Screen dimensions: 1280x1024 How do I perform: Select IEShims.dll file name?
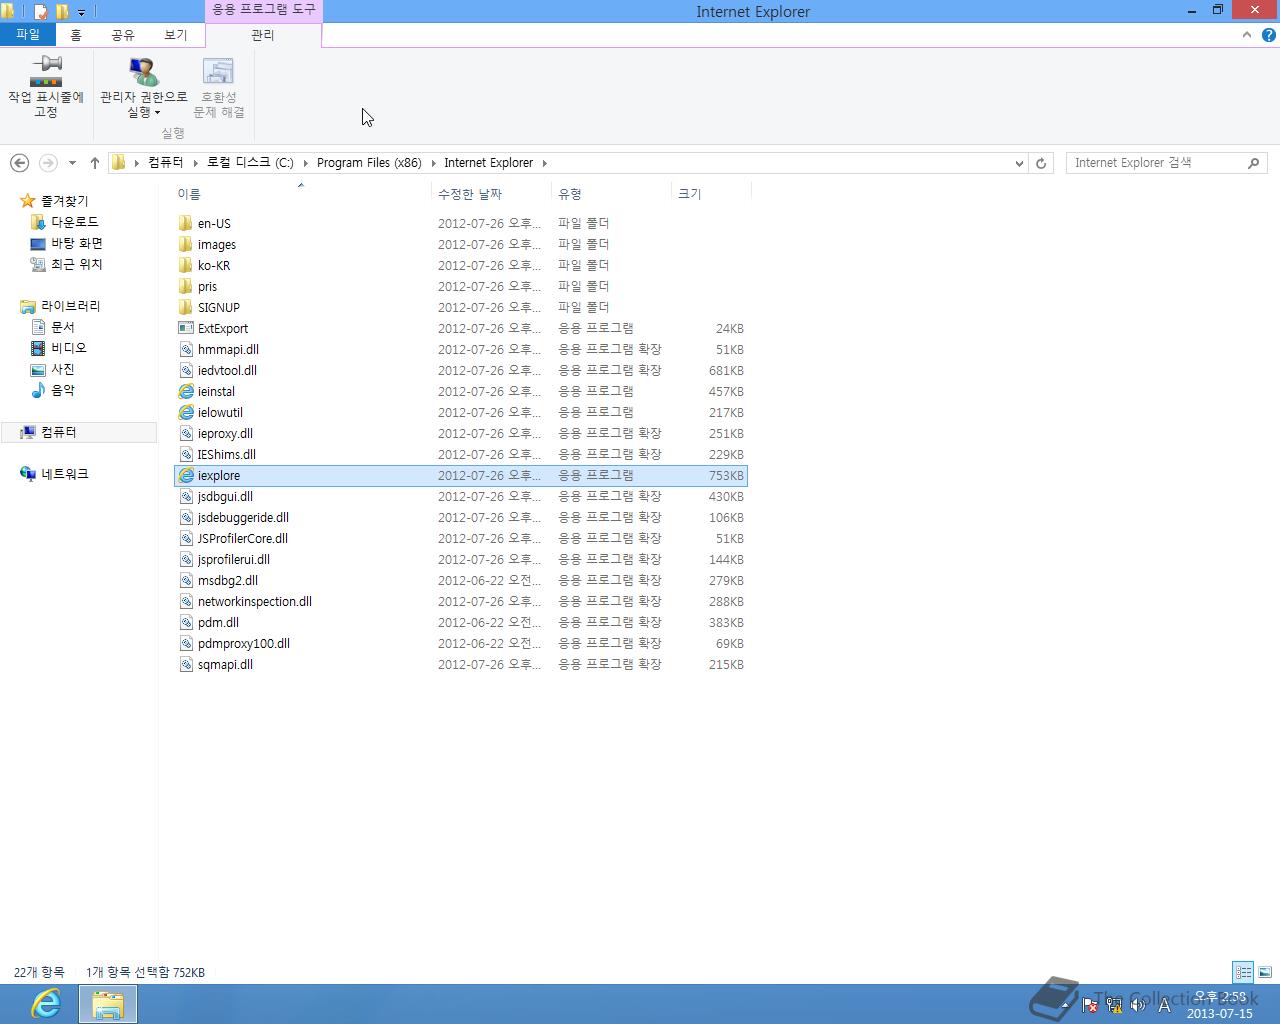[226, 454]
